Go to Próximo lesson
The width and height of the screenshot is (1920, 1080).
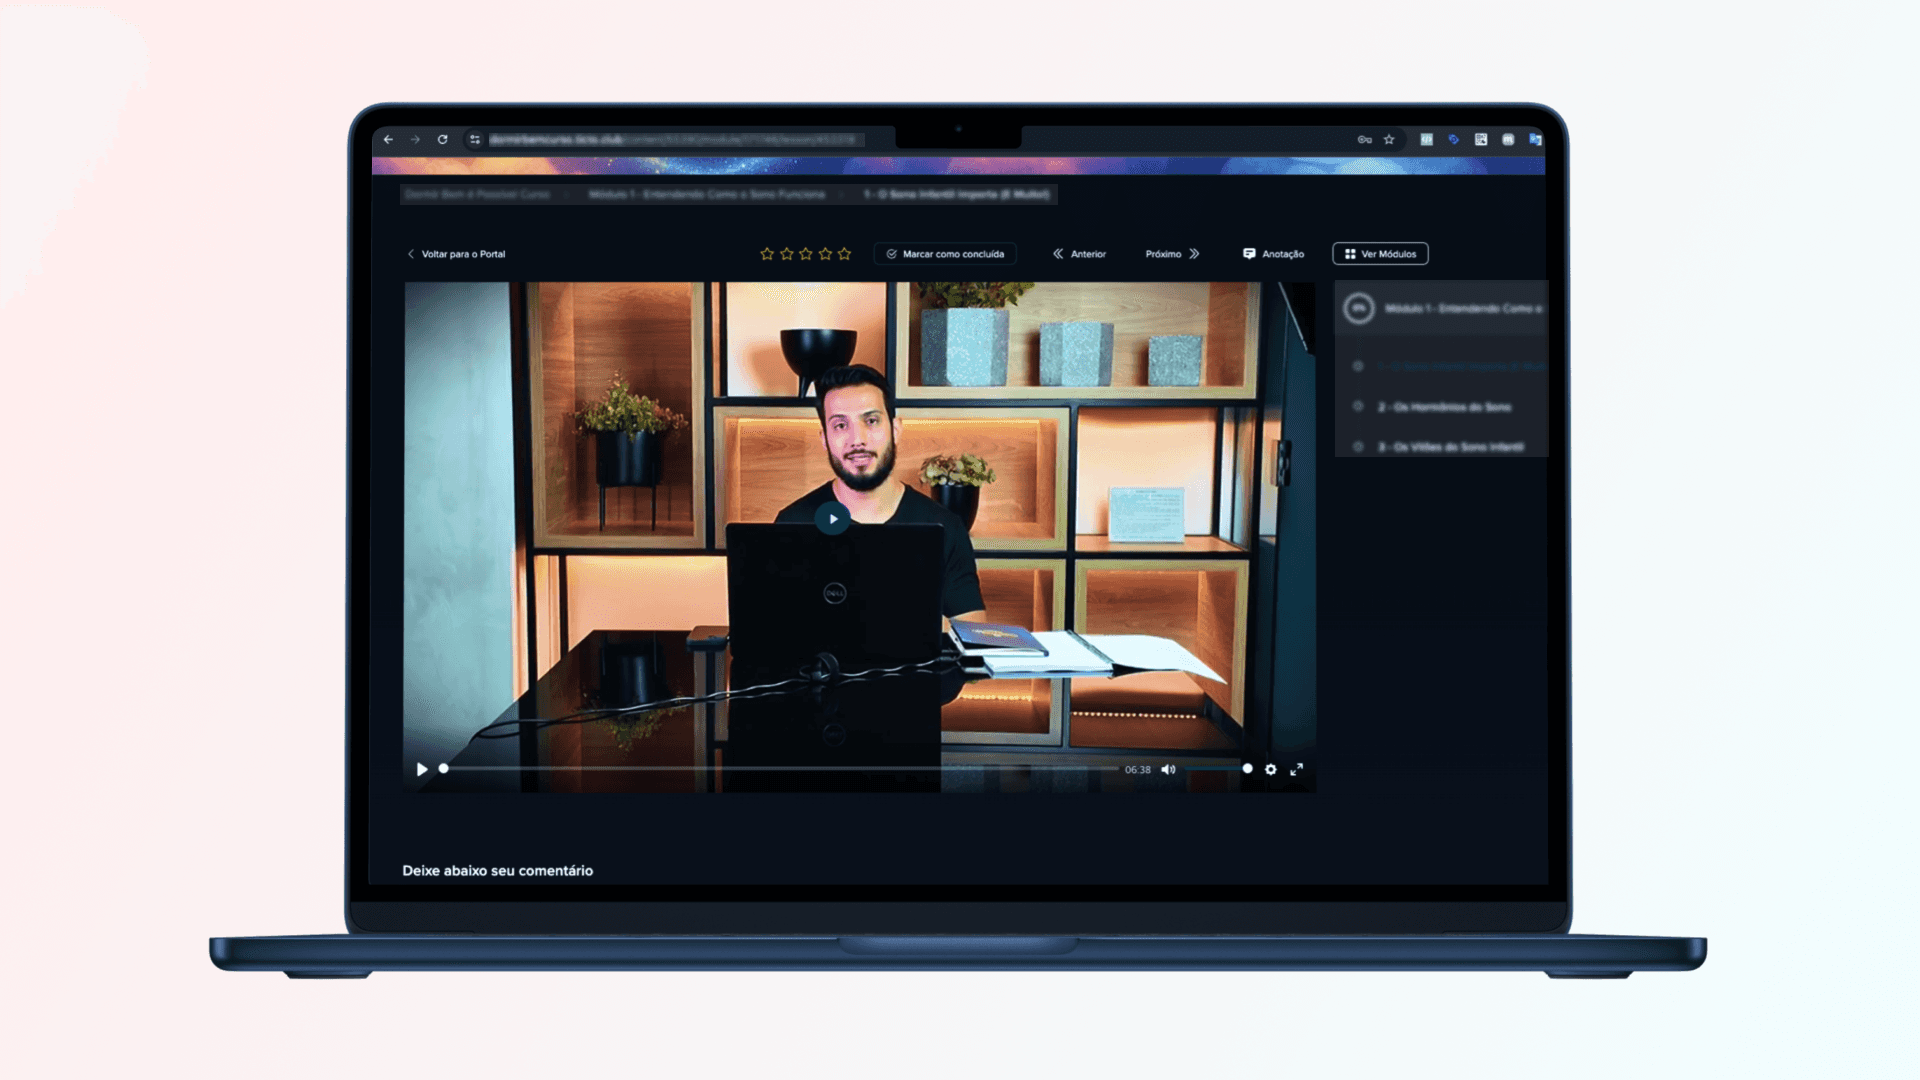(1172, 254)
